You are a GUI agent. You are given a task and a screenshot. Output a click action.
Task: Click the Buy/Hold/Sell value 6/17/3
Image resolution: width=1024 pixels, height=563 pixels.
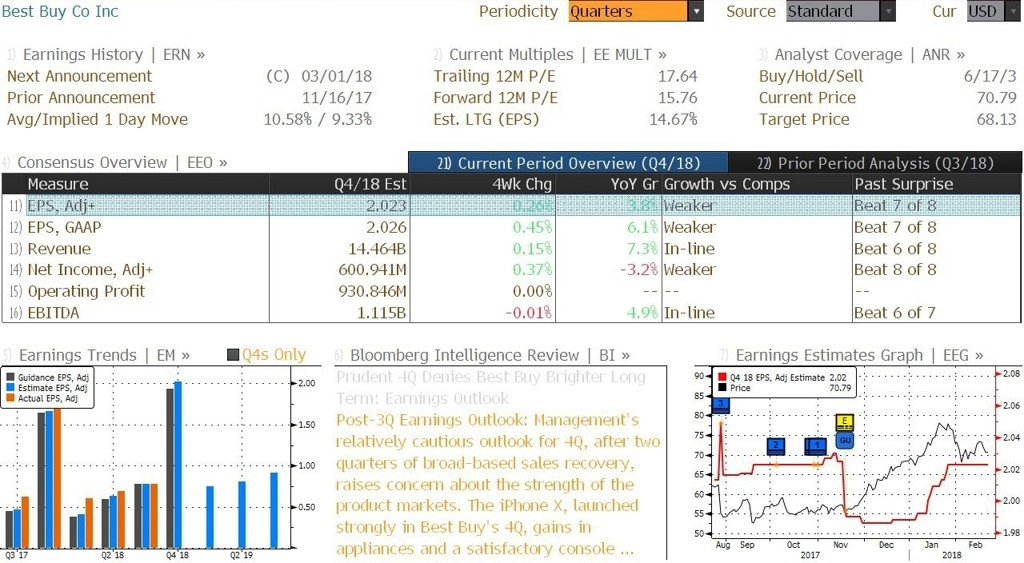[x=991, y=76]
